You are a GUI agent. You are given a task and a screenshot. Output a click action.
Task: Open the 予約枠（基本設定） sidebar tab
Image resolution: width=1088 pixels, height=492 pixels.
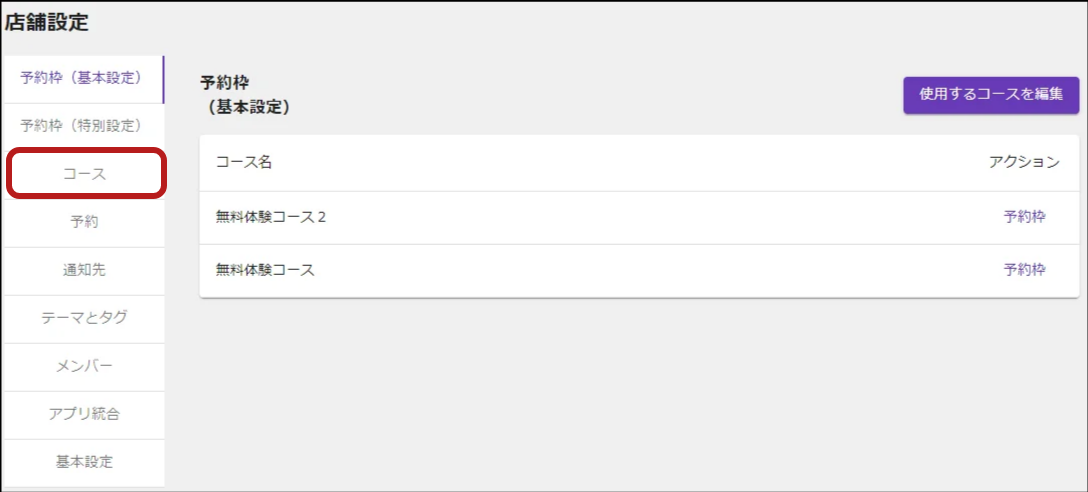point(82,79)
